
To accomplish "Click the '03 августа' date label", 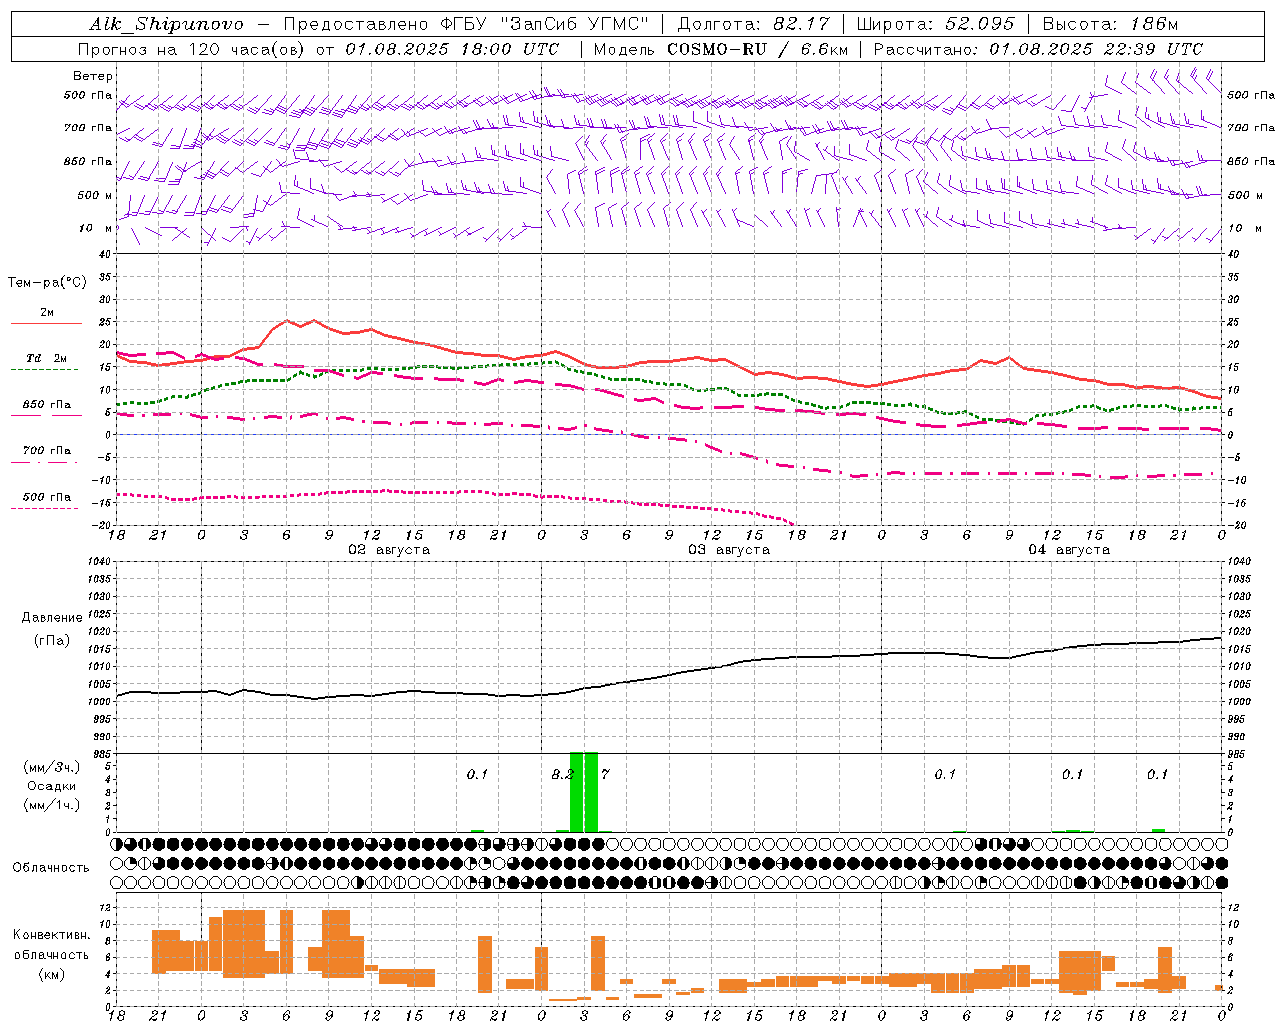I will coord(729,550).
